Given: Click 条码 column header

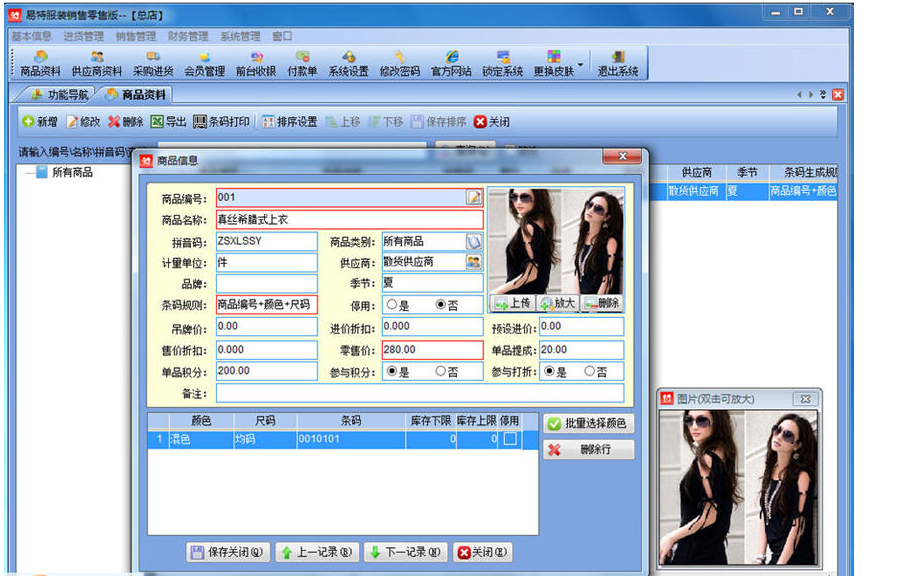Looking at the screenshot, I should (351, 421).
